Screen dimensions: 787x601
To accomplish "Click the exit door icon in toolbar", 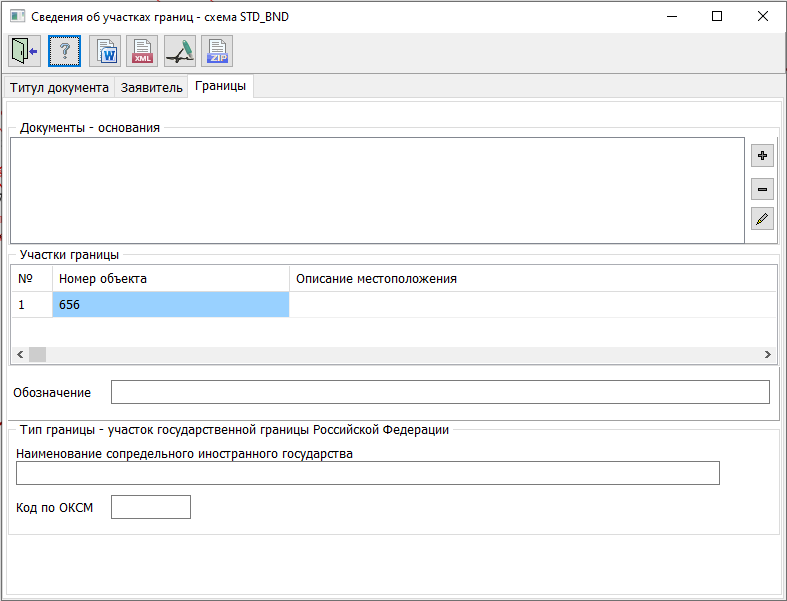I will click(x=24, y=51).
